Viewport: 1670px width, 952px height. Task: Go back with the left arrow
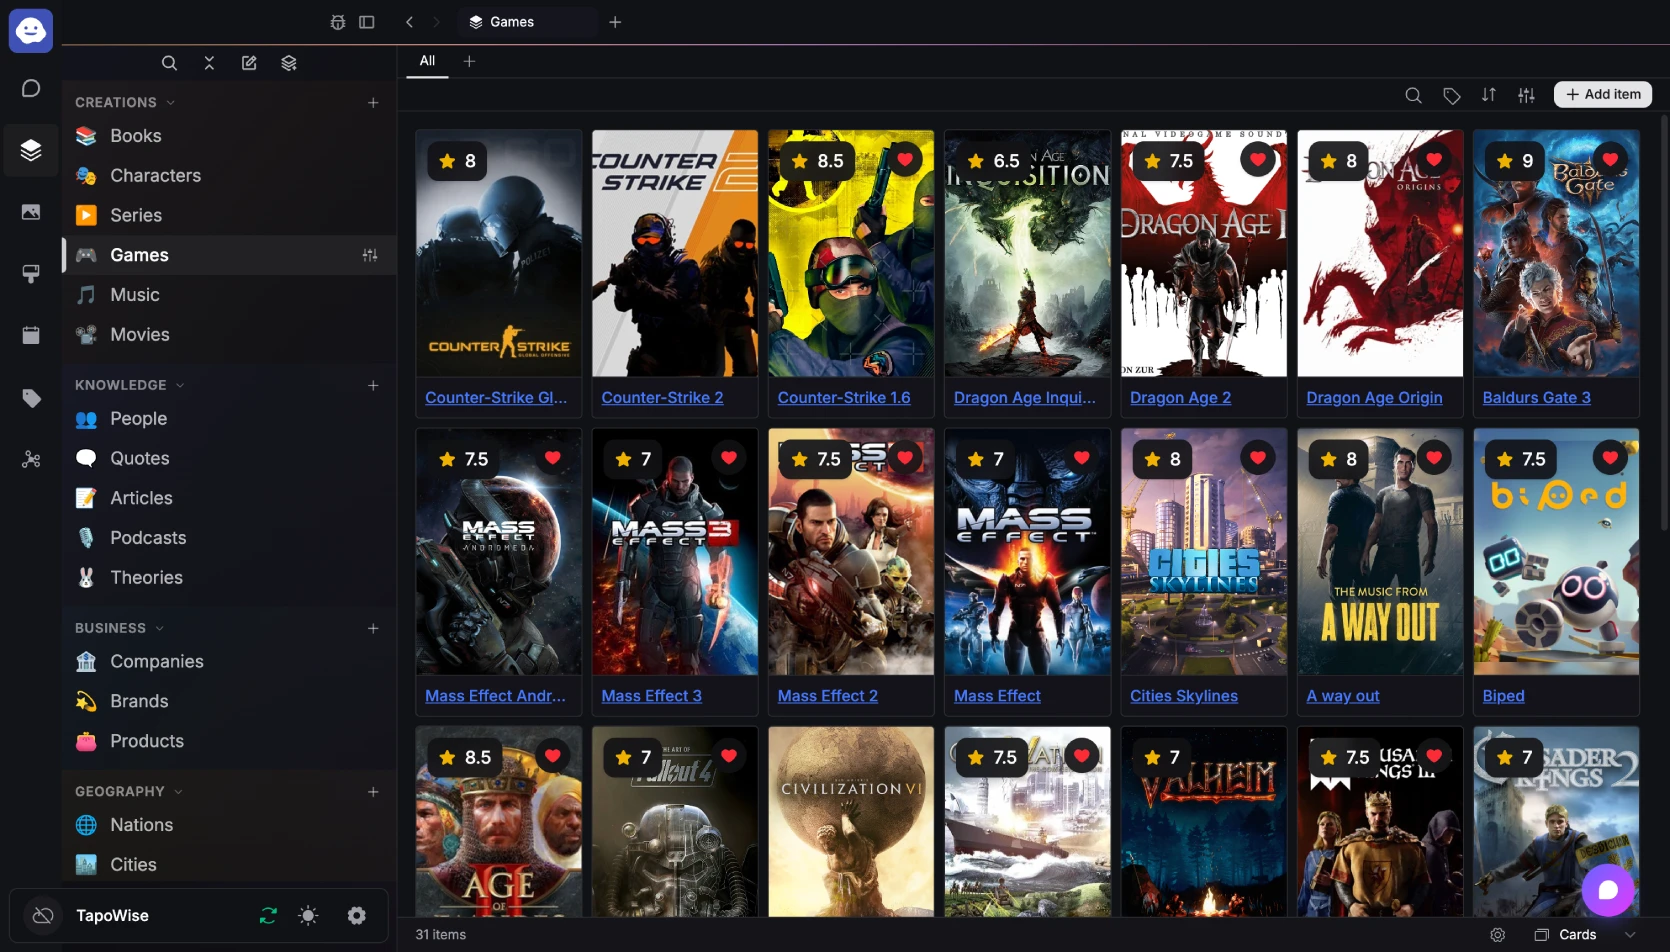409,22
